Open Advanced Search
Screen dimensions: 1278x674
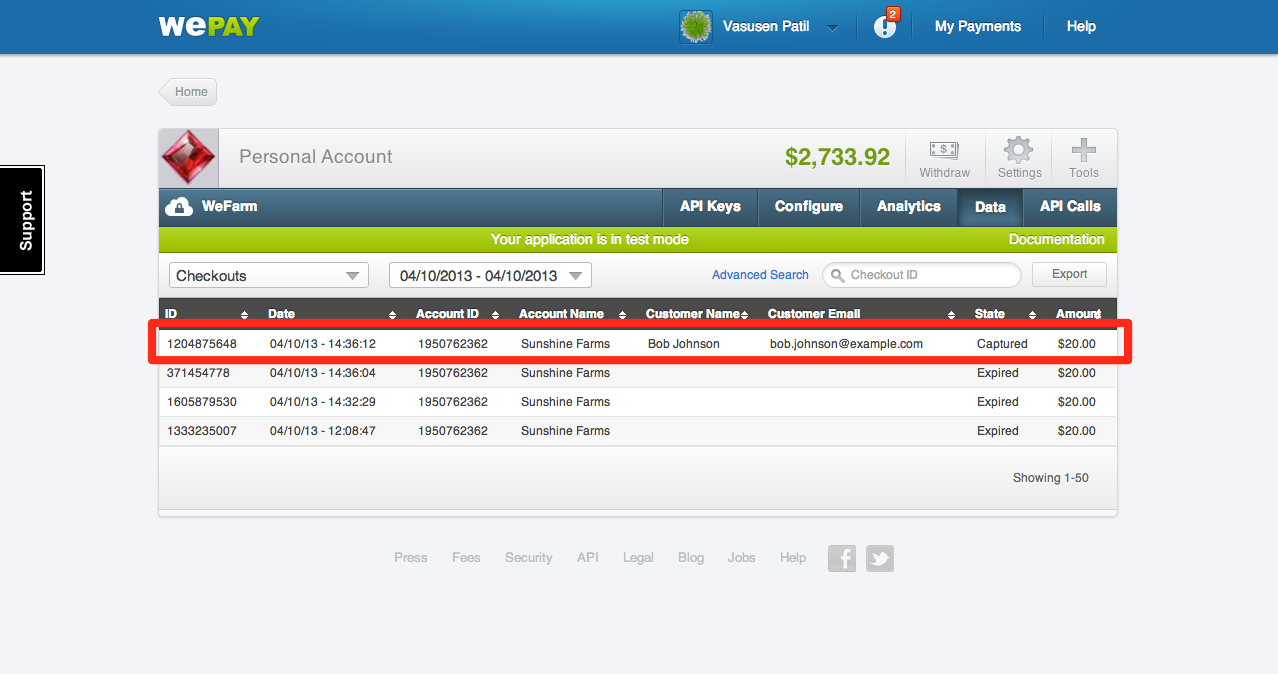coord(760,275)
